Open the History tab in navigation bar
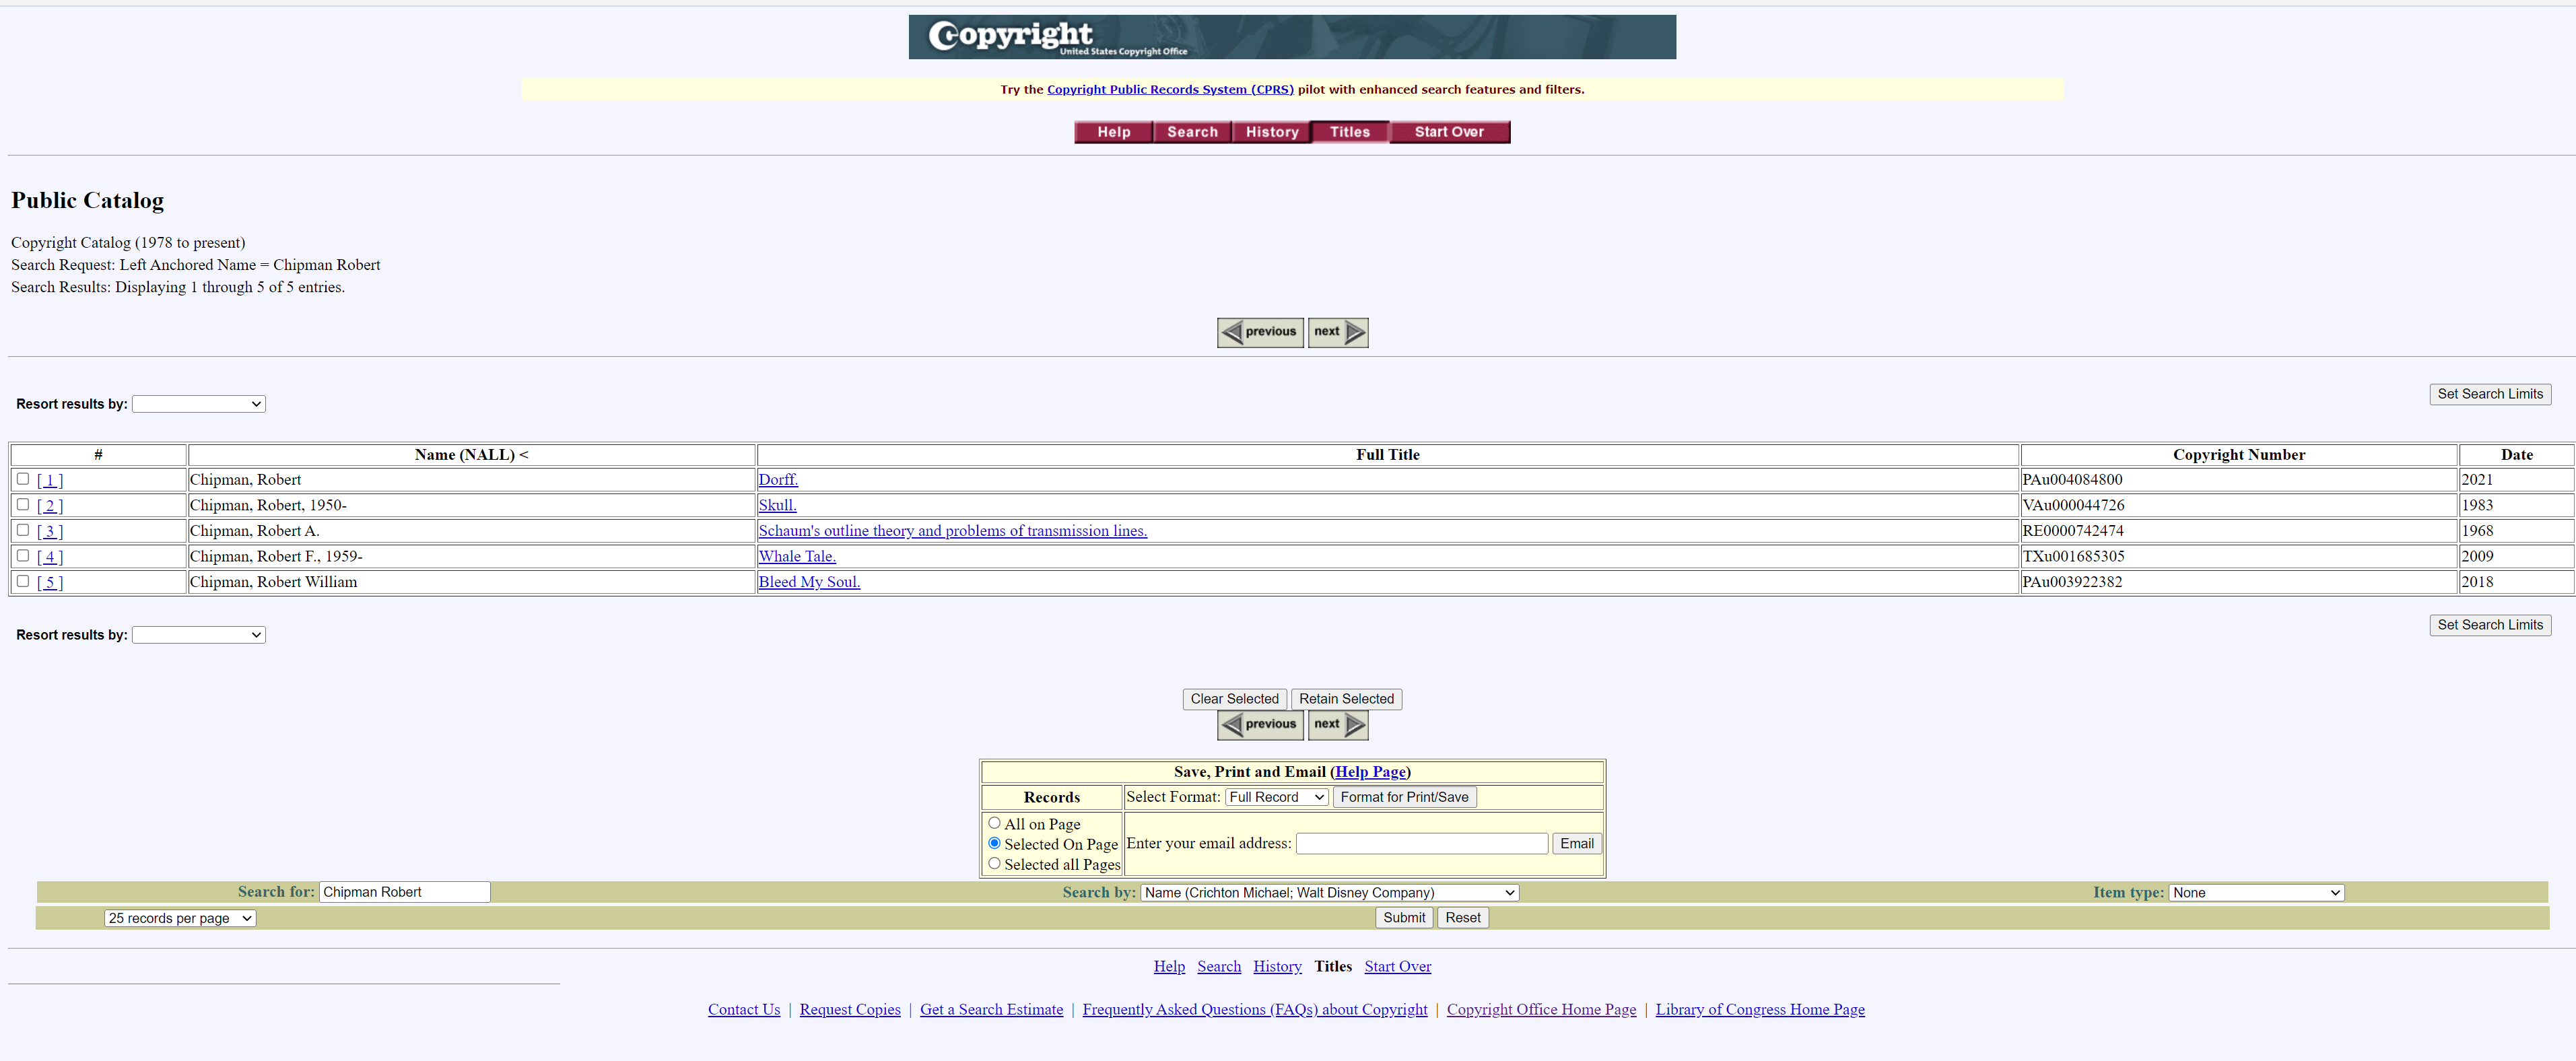This screenshot has height=1061, width=2576. click(1271, 132)
